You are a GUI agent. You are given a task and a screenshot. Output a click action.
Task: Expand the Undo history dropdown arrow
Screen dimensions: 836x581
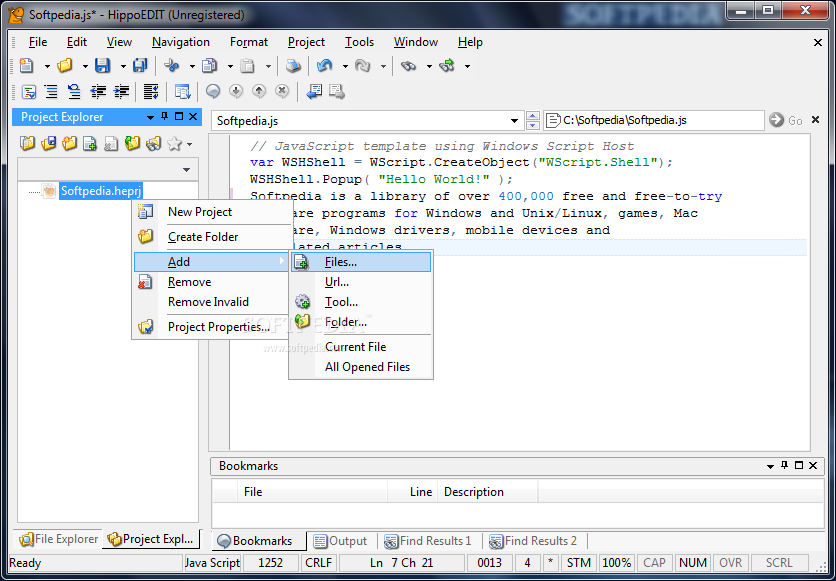[x=345, y=66]
